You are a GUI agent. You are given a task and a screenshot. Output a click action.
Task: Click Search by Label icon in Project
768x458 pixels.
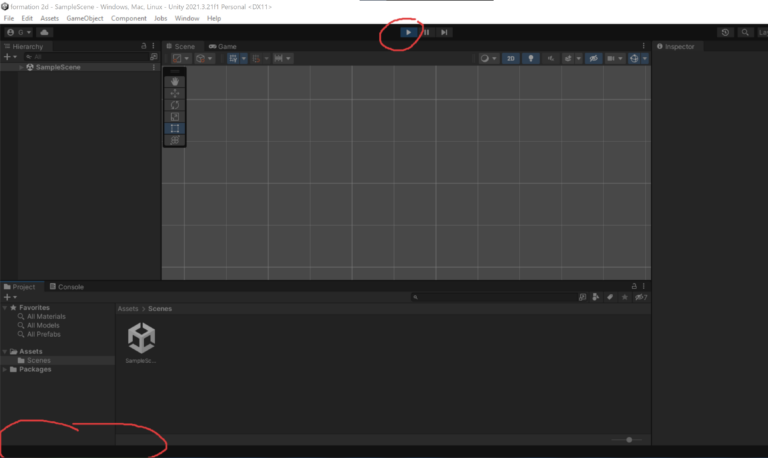tap(610, 297)
